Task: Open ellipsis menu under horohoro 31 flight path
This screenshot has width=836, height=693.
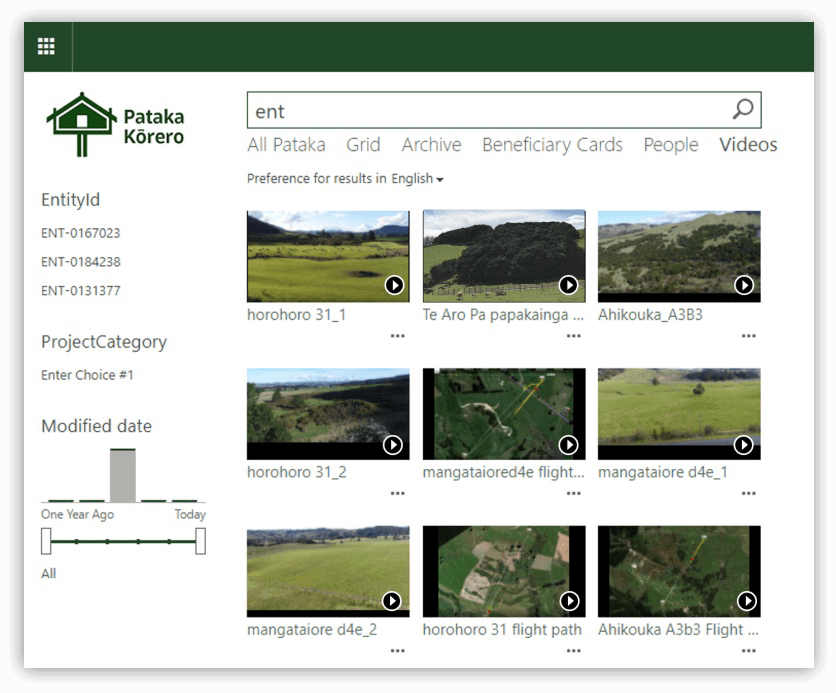Action: pos(574,650)
